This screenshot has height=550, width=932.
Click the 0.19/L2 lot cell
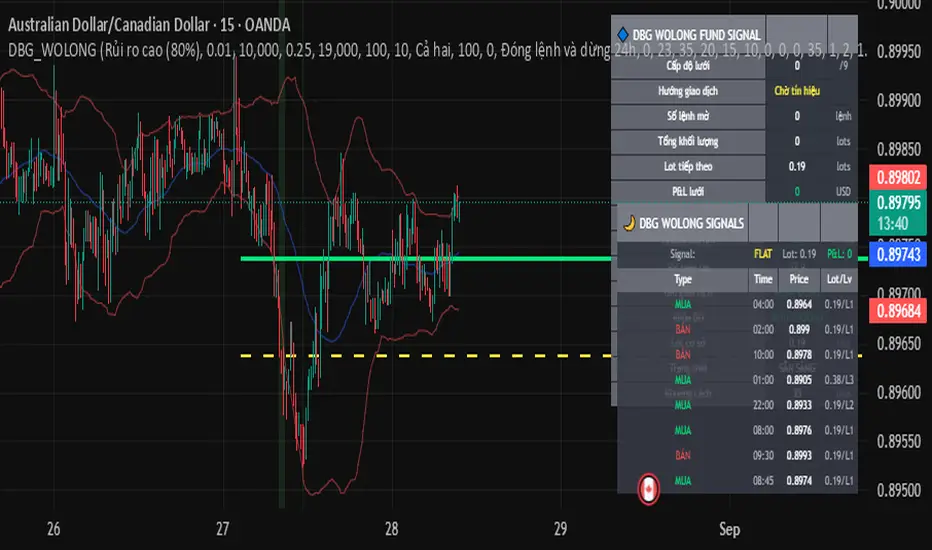click(x=839, y=405)
